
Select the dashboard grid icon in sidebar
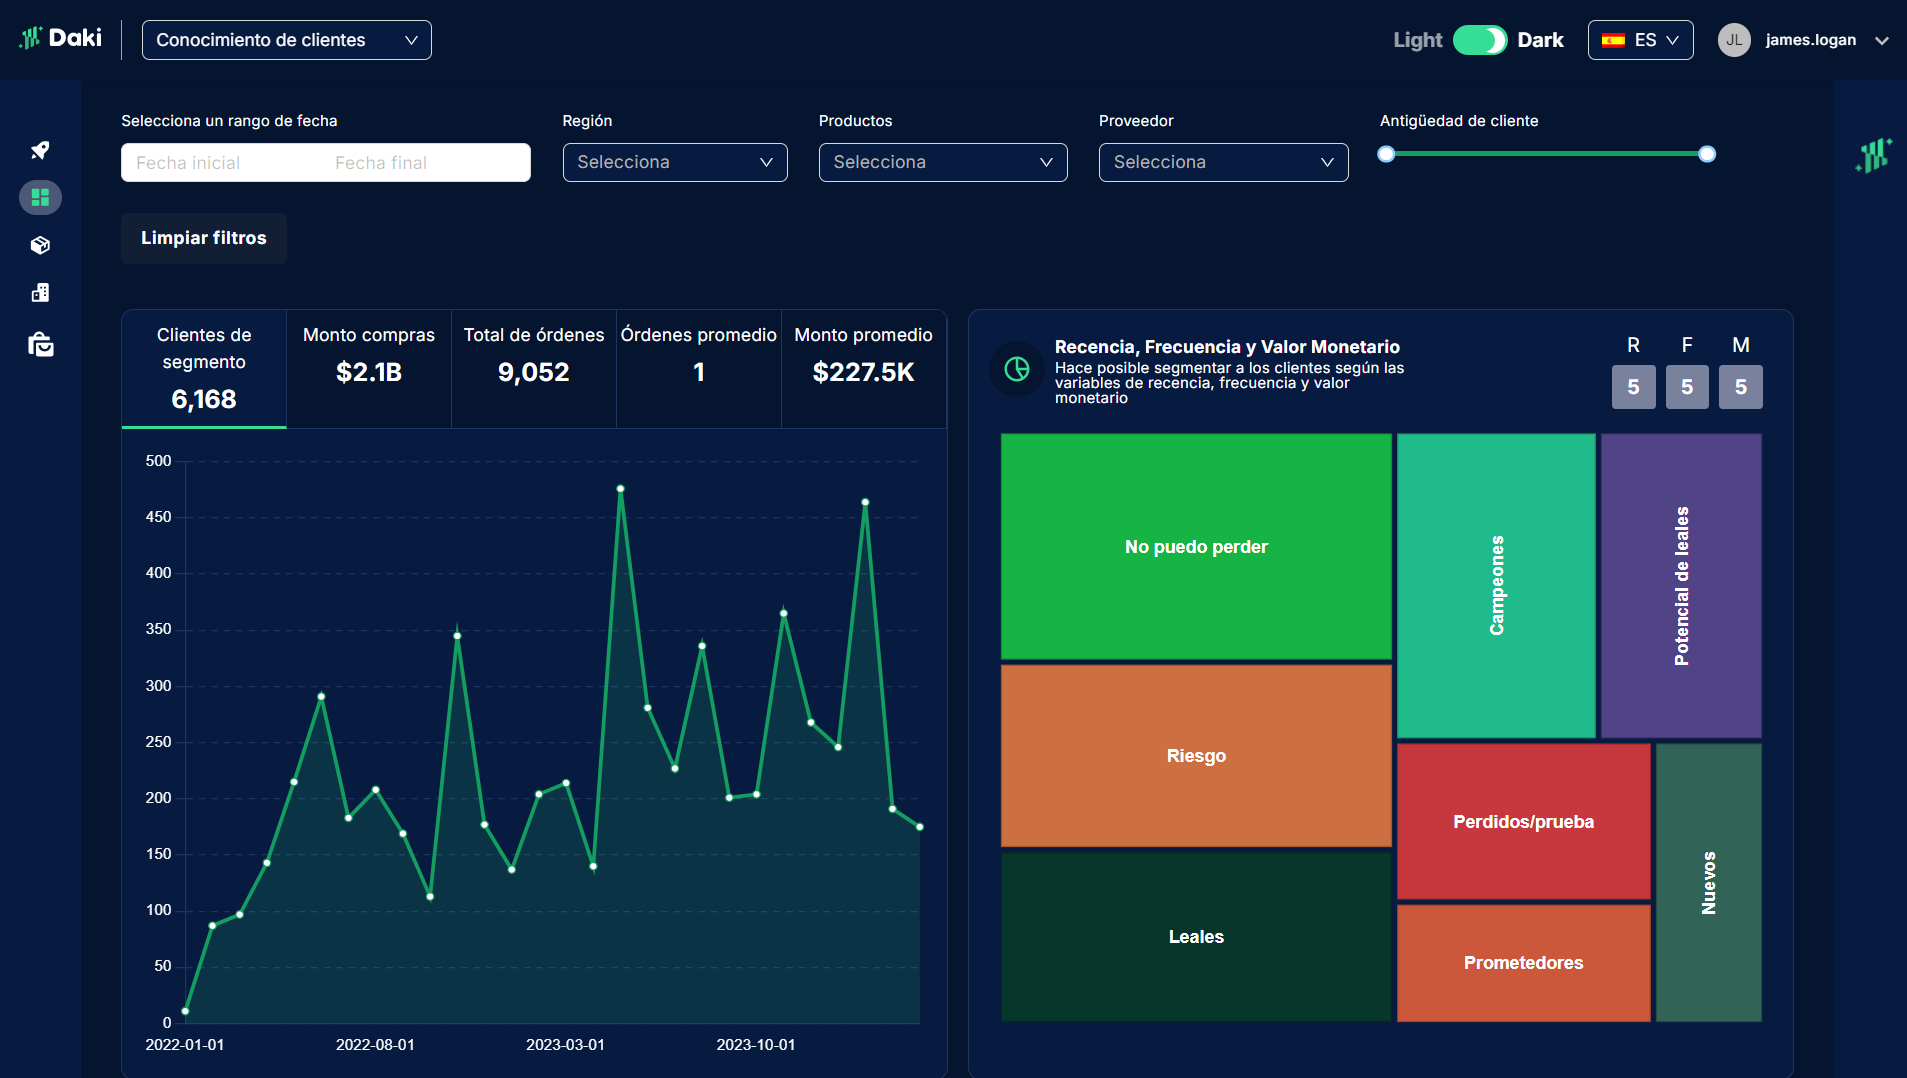40,197
